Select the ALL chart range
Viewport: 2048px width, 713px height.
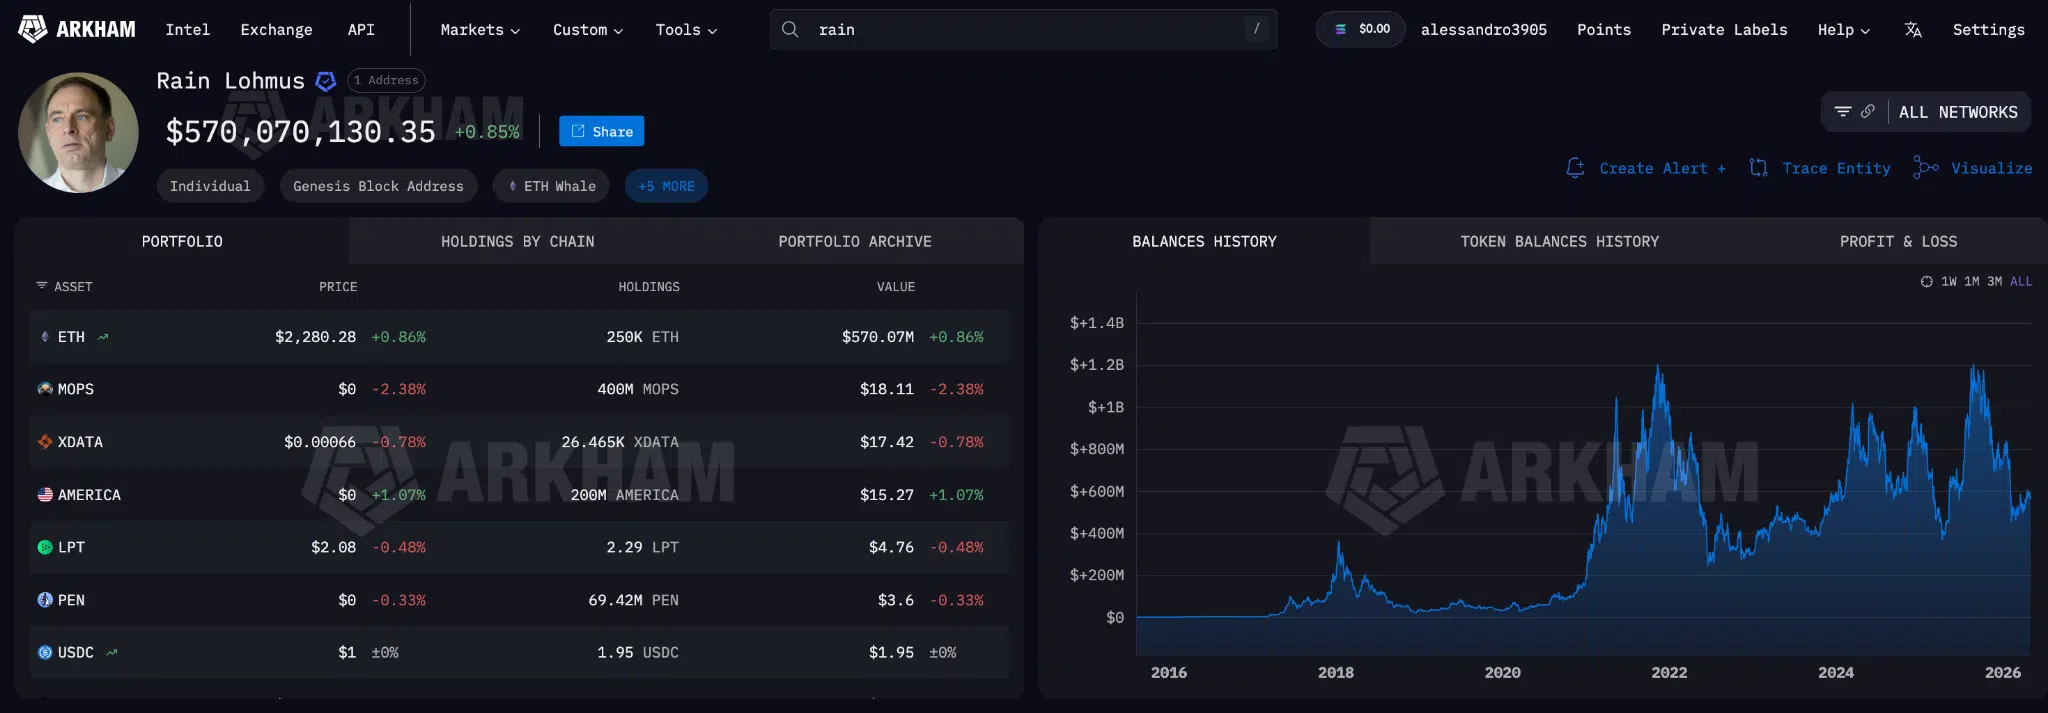pos(2021,282)
